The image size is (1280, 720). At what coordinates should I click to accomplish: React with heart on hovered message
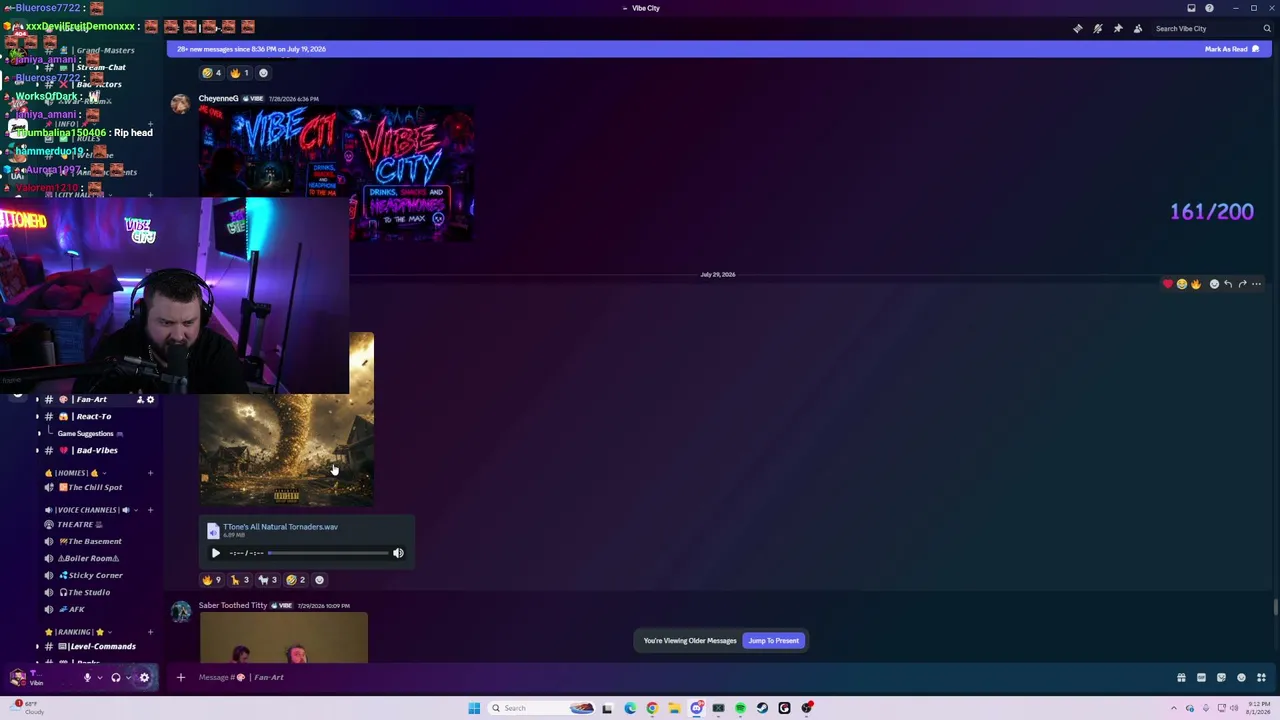click(1167, 284)
